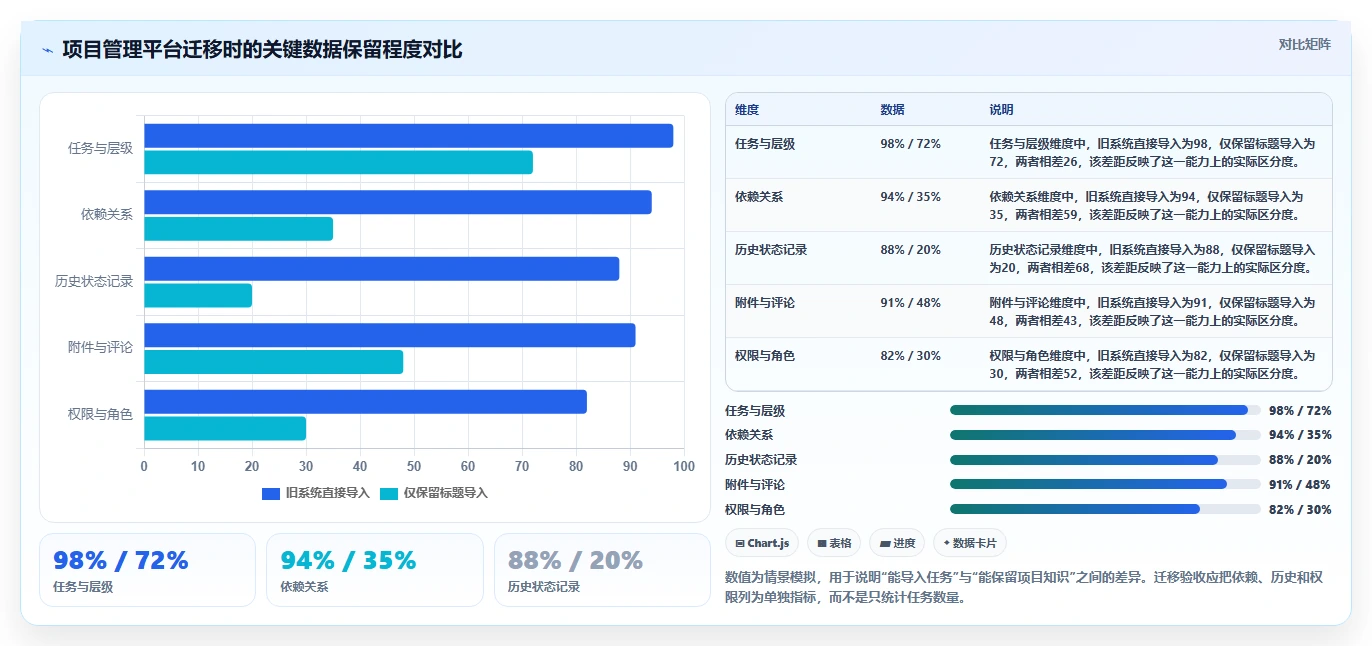Click the 91% / 48% table cell

[910, 302]
